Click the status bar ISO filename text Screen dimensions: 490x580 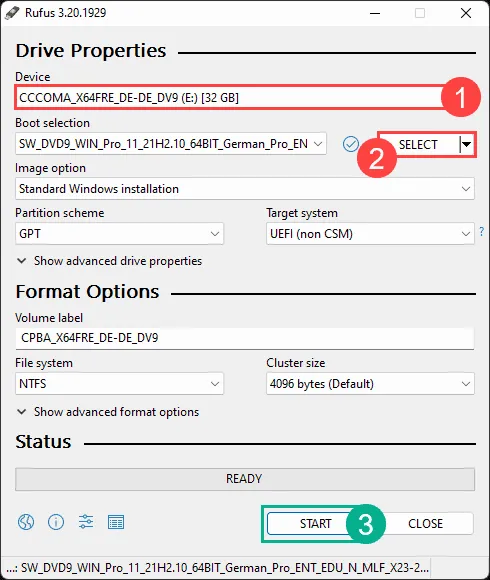tap(217, 568)
